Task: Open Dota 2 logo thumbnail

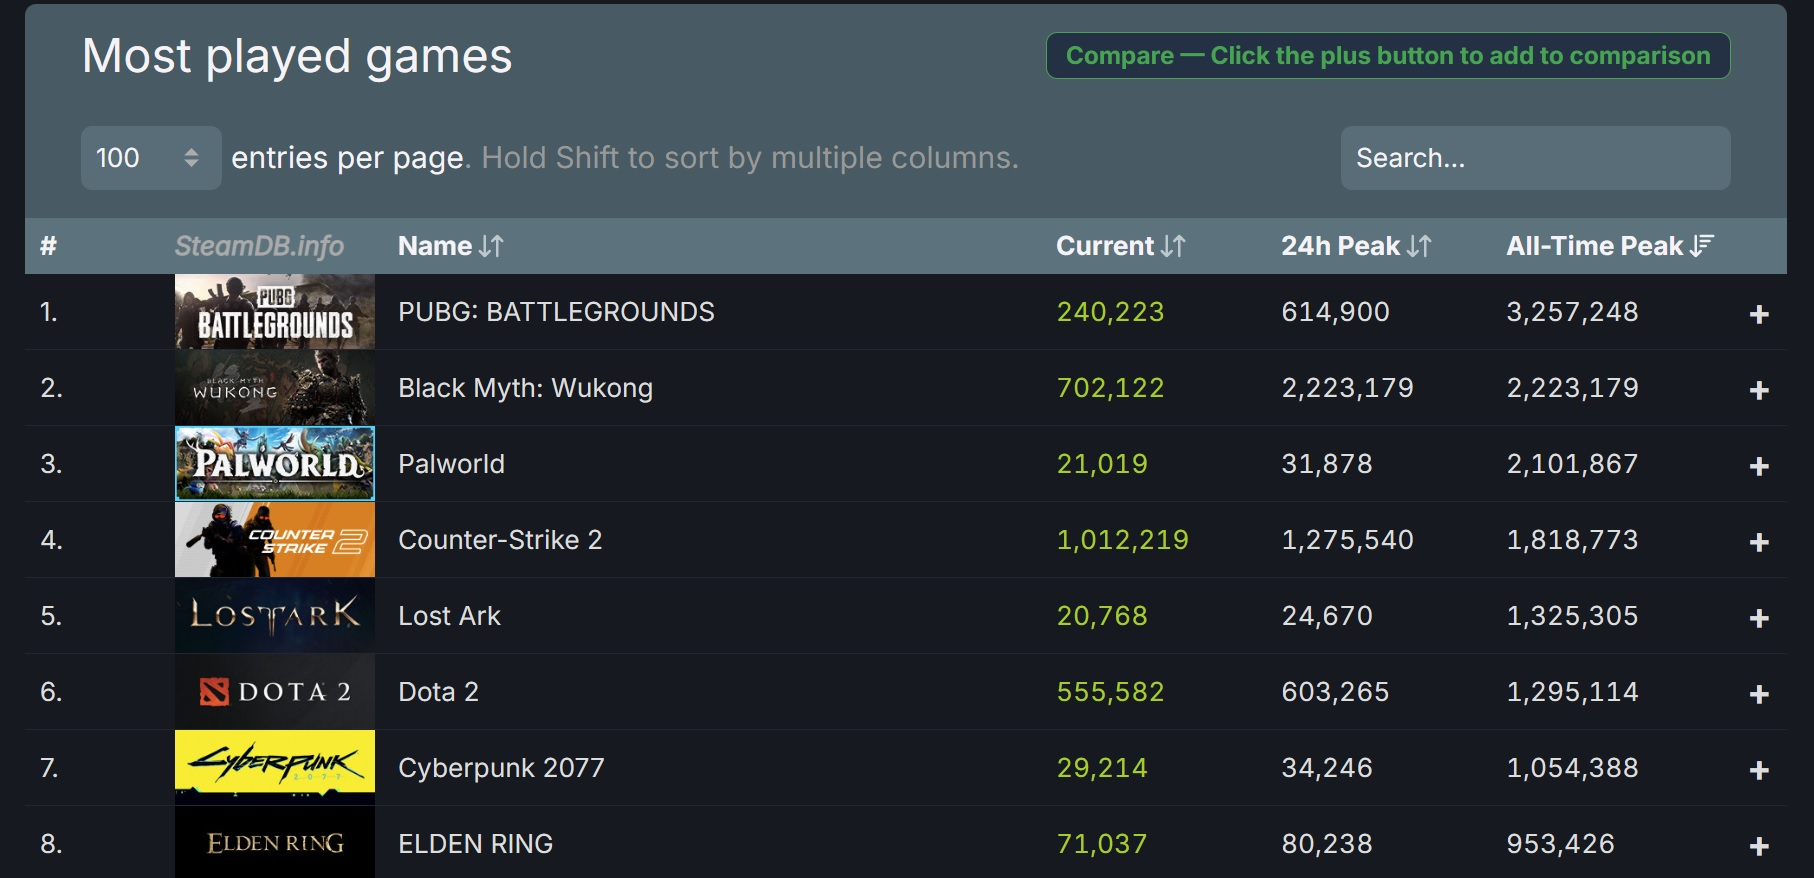Action: [x=275, y=691]
